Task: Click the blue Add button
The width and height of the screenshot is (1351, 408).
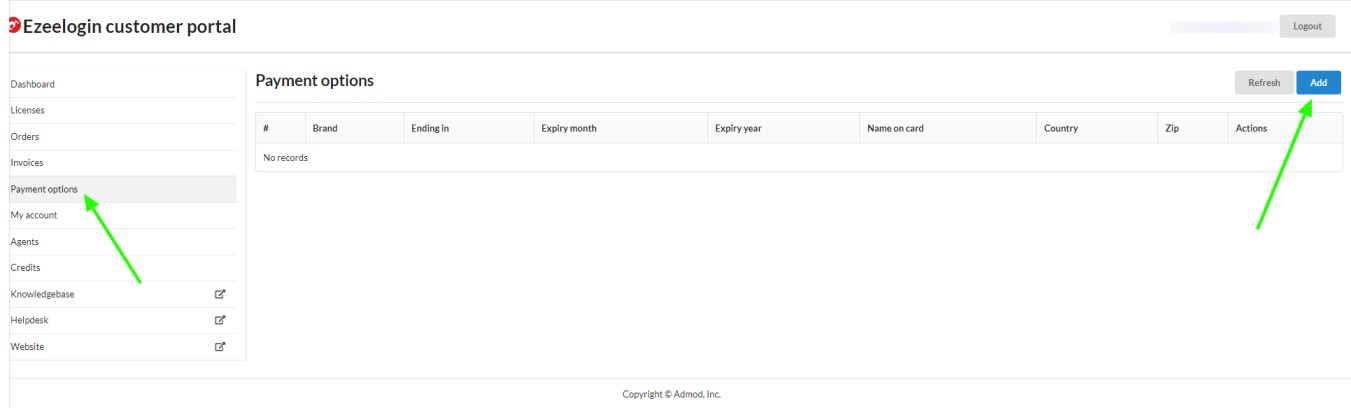Action: (x=1318, y=83)
